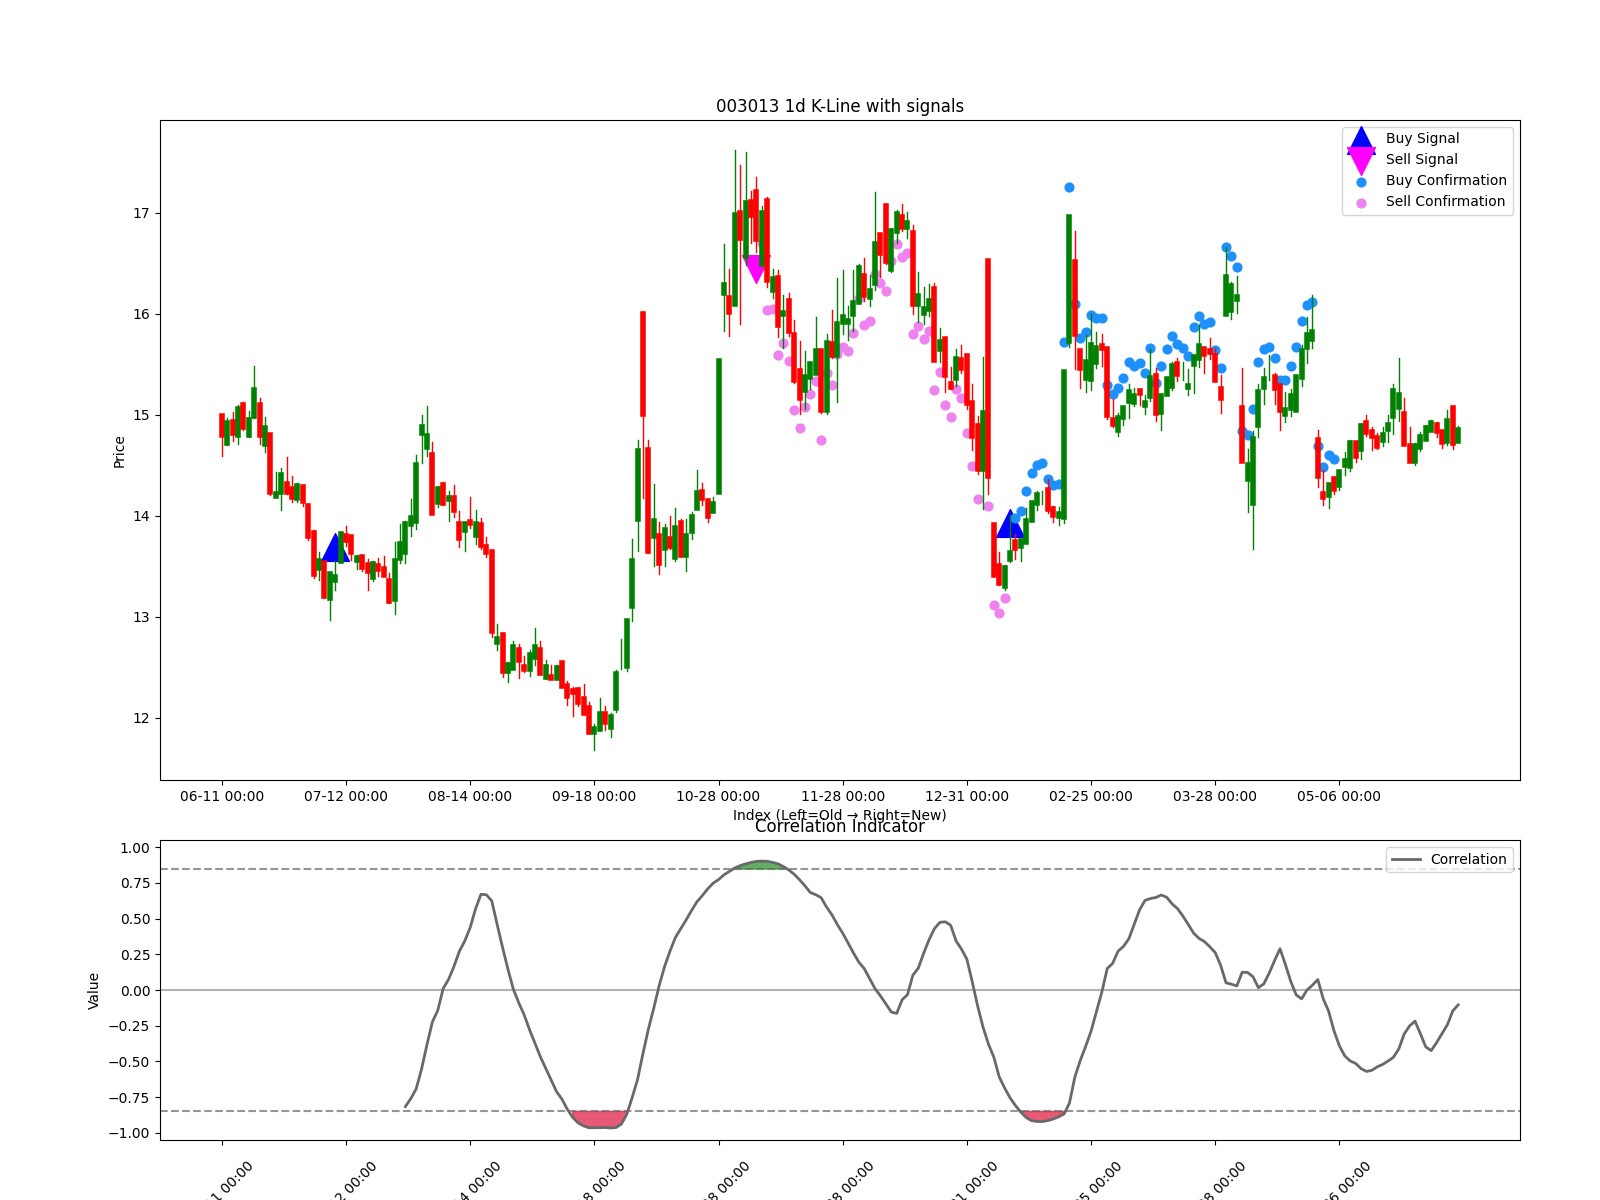The image size is (1600, 1200).
Task: Click the '10-28 00:00' date tick label
Action: [718, 797]
